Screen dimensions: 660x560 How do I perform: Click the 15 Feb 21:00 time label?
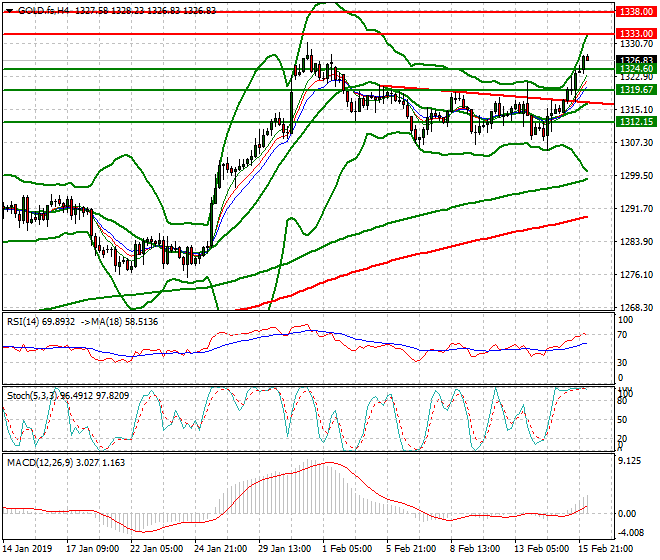(605, 549)
